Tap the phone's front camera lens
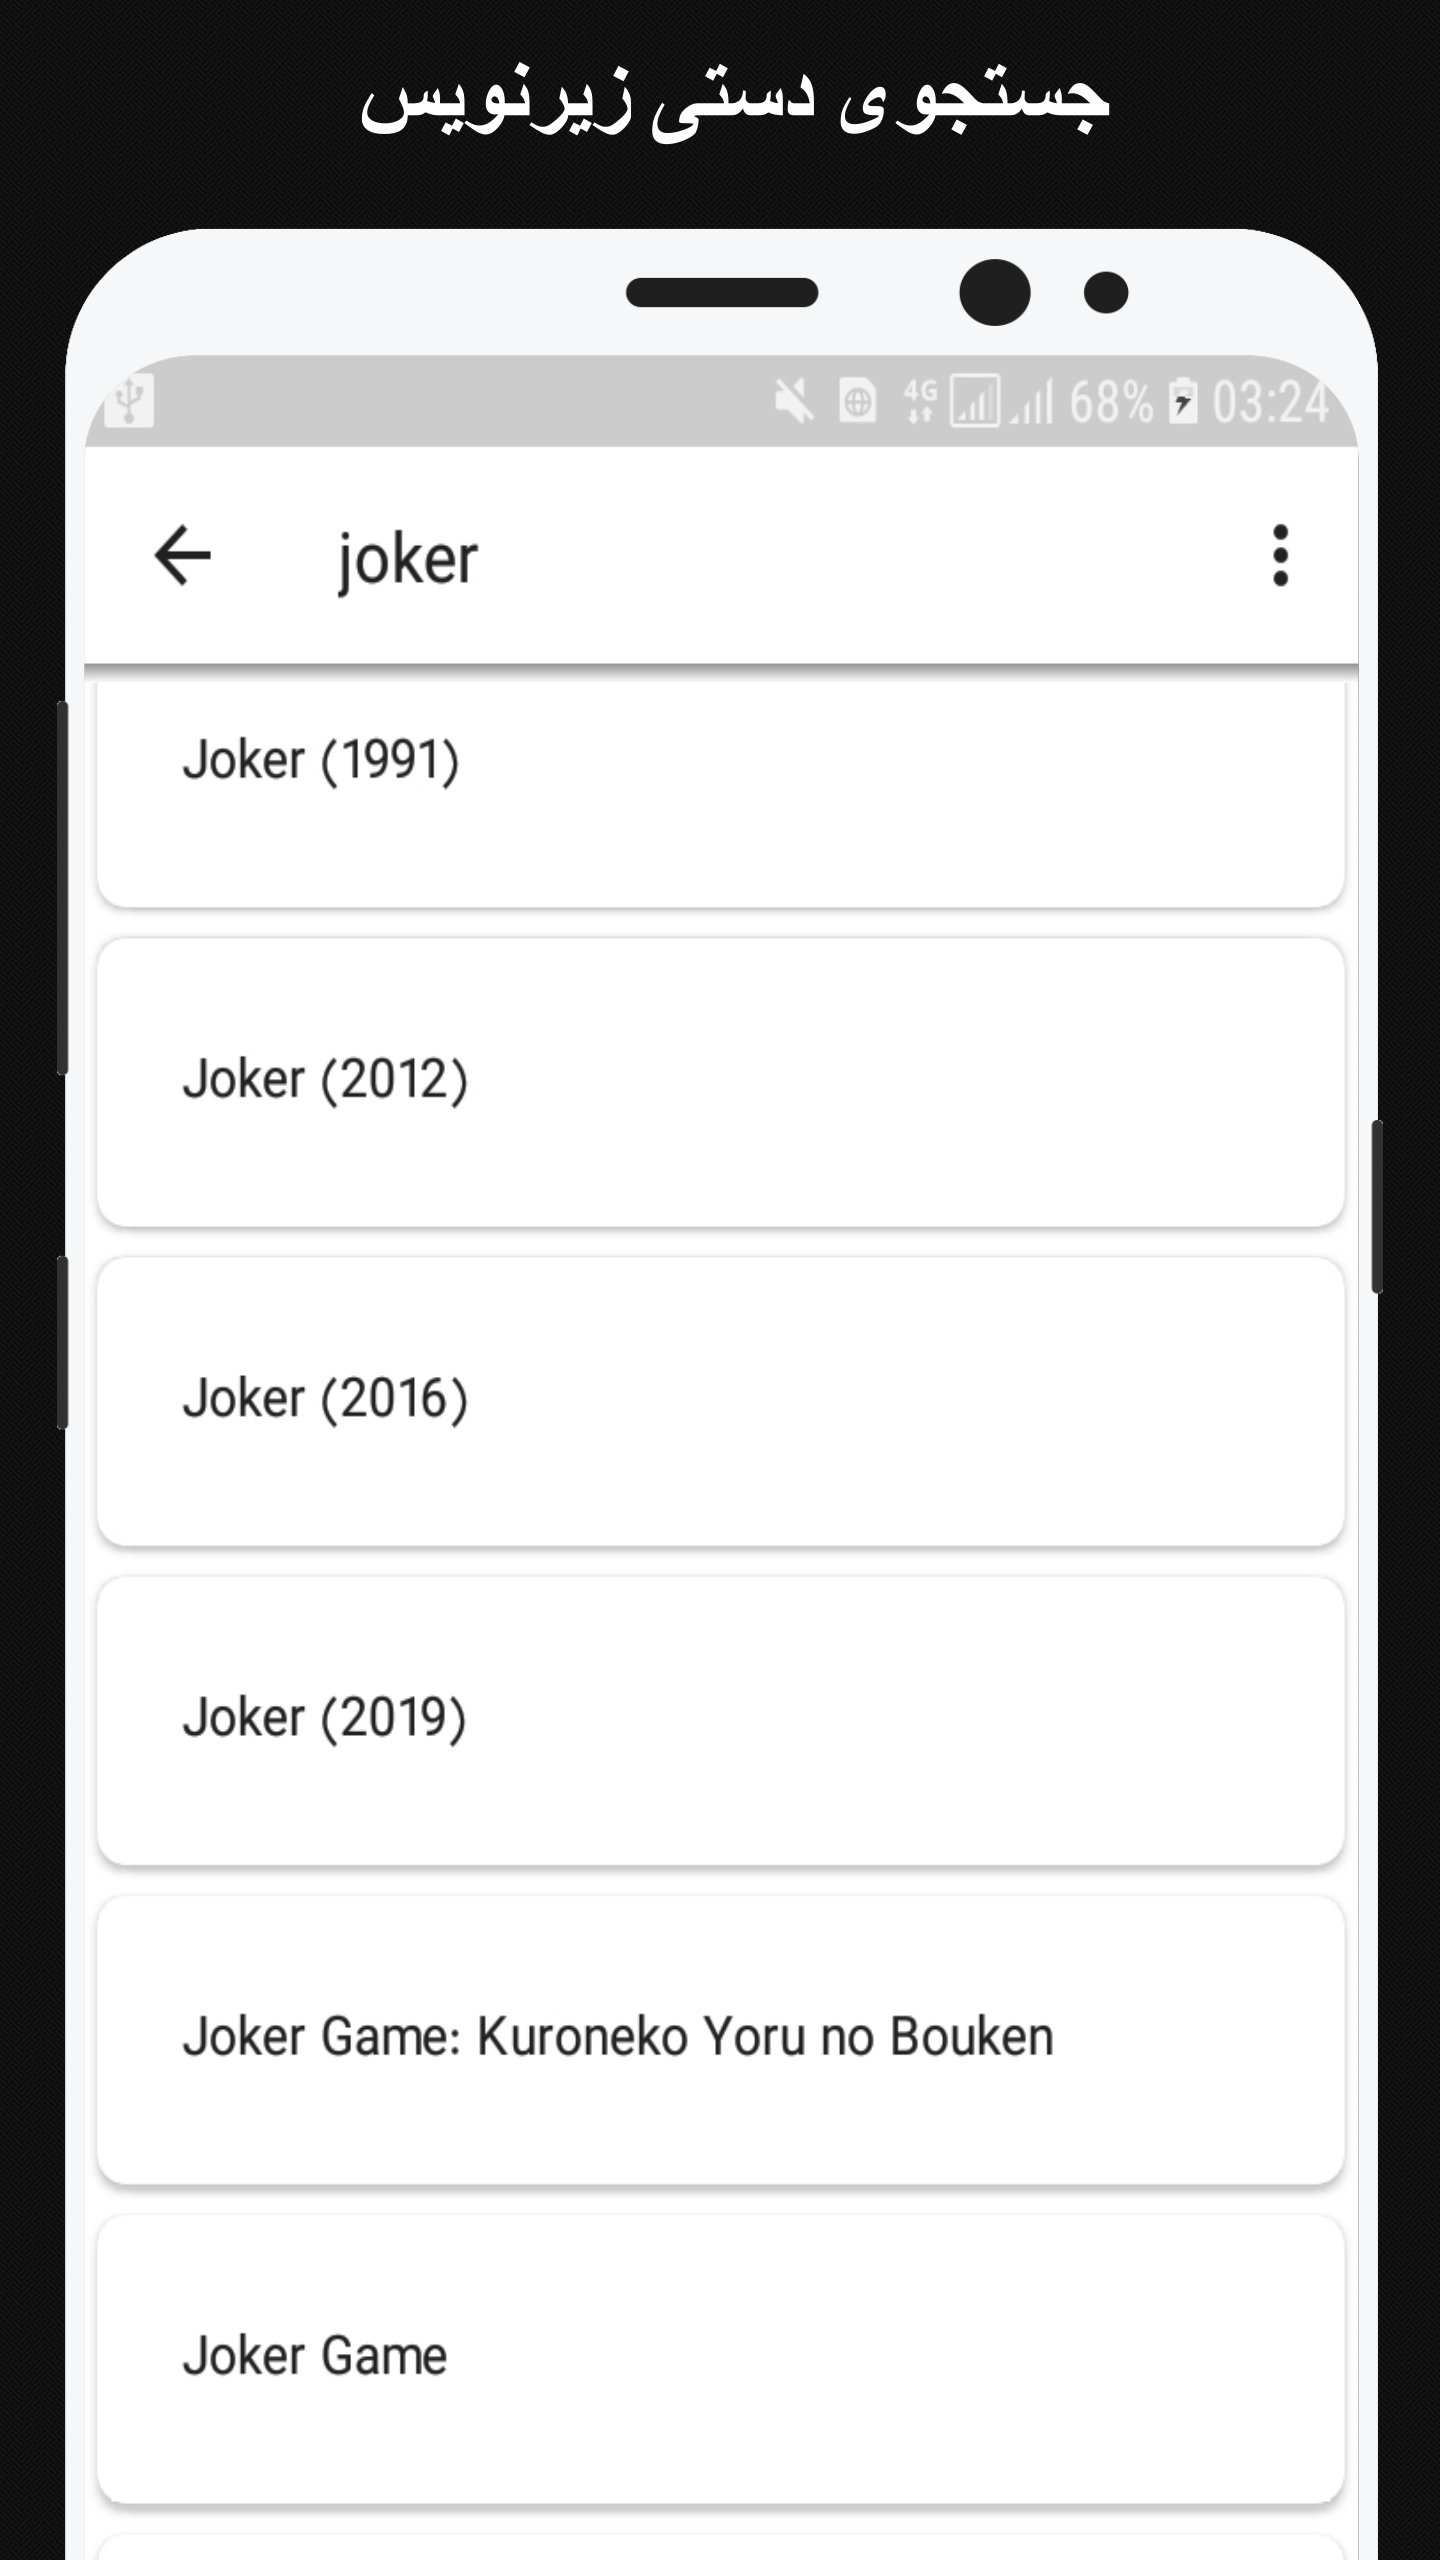Viewport: 1440px width, 2560px height. pyautogui.click(x=994, y=292)
